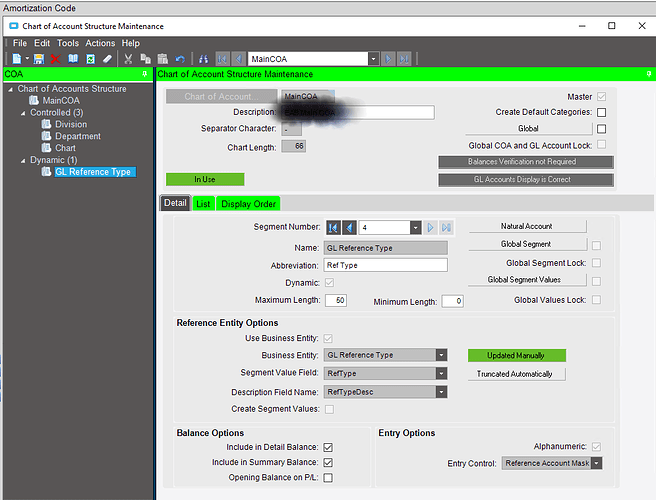Image resolution: width=656 pixels, height=500 pixels.
Task: Switch to the Display Order tab
Action: pos(248,204)
